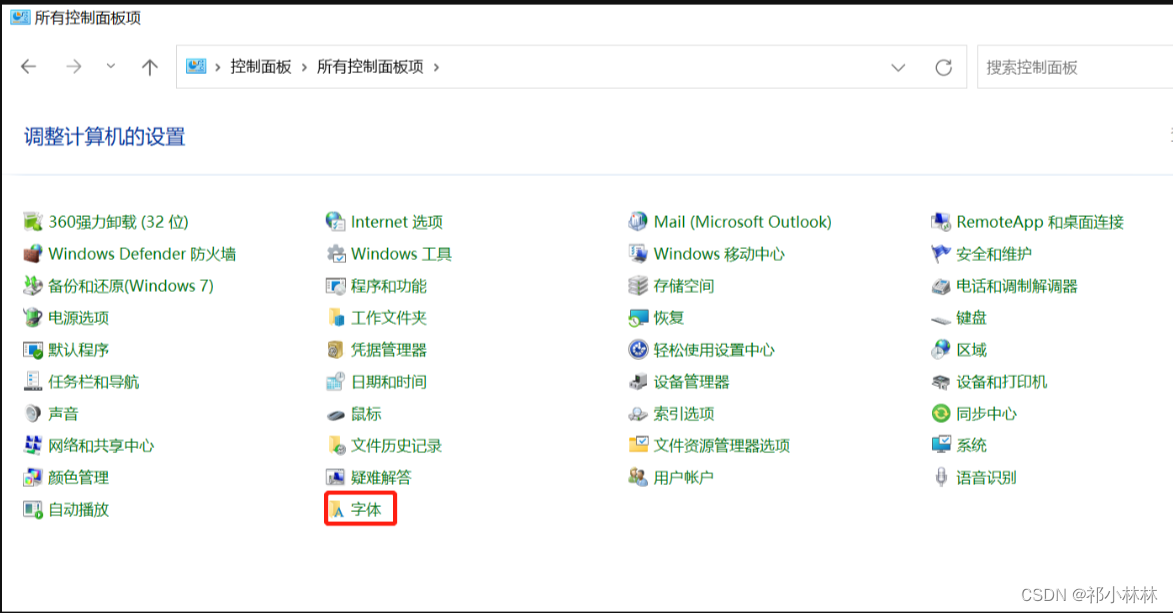Click the 鼠标 icon
Image resolution: width=1173 pixels, height=613 pixels.
335,414
